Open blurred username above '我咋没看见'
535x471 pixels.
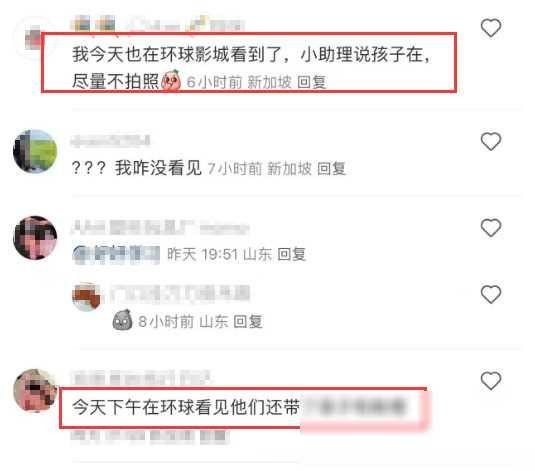(x=111, y=140)
